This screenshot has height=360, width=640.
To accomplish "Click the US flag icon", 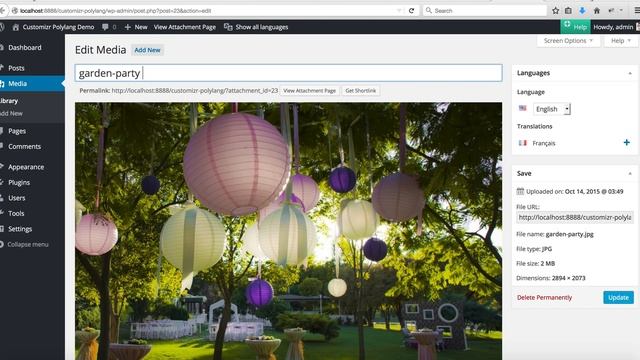I will click(x=522, y=108).
